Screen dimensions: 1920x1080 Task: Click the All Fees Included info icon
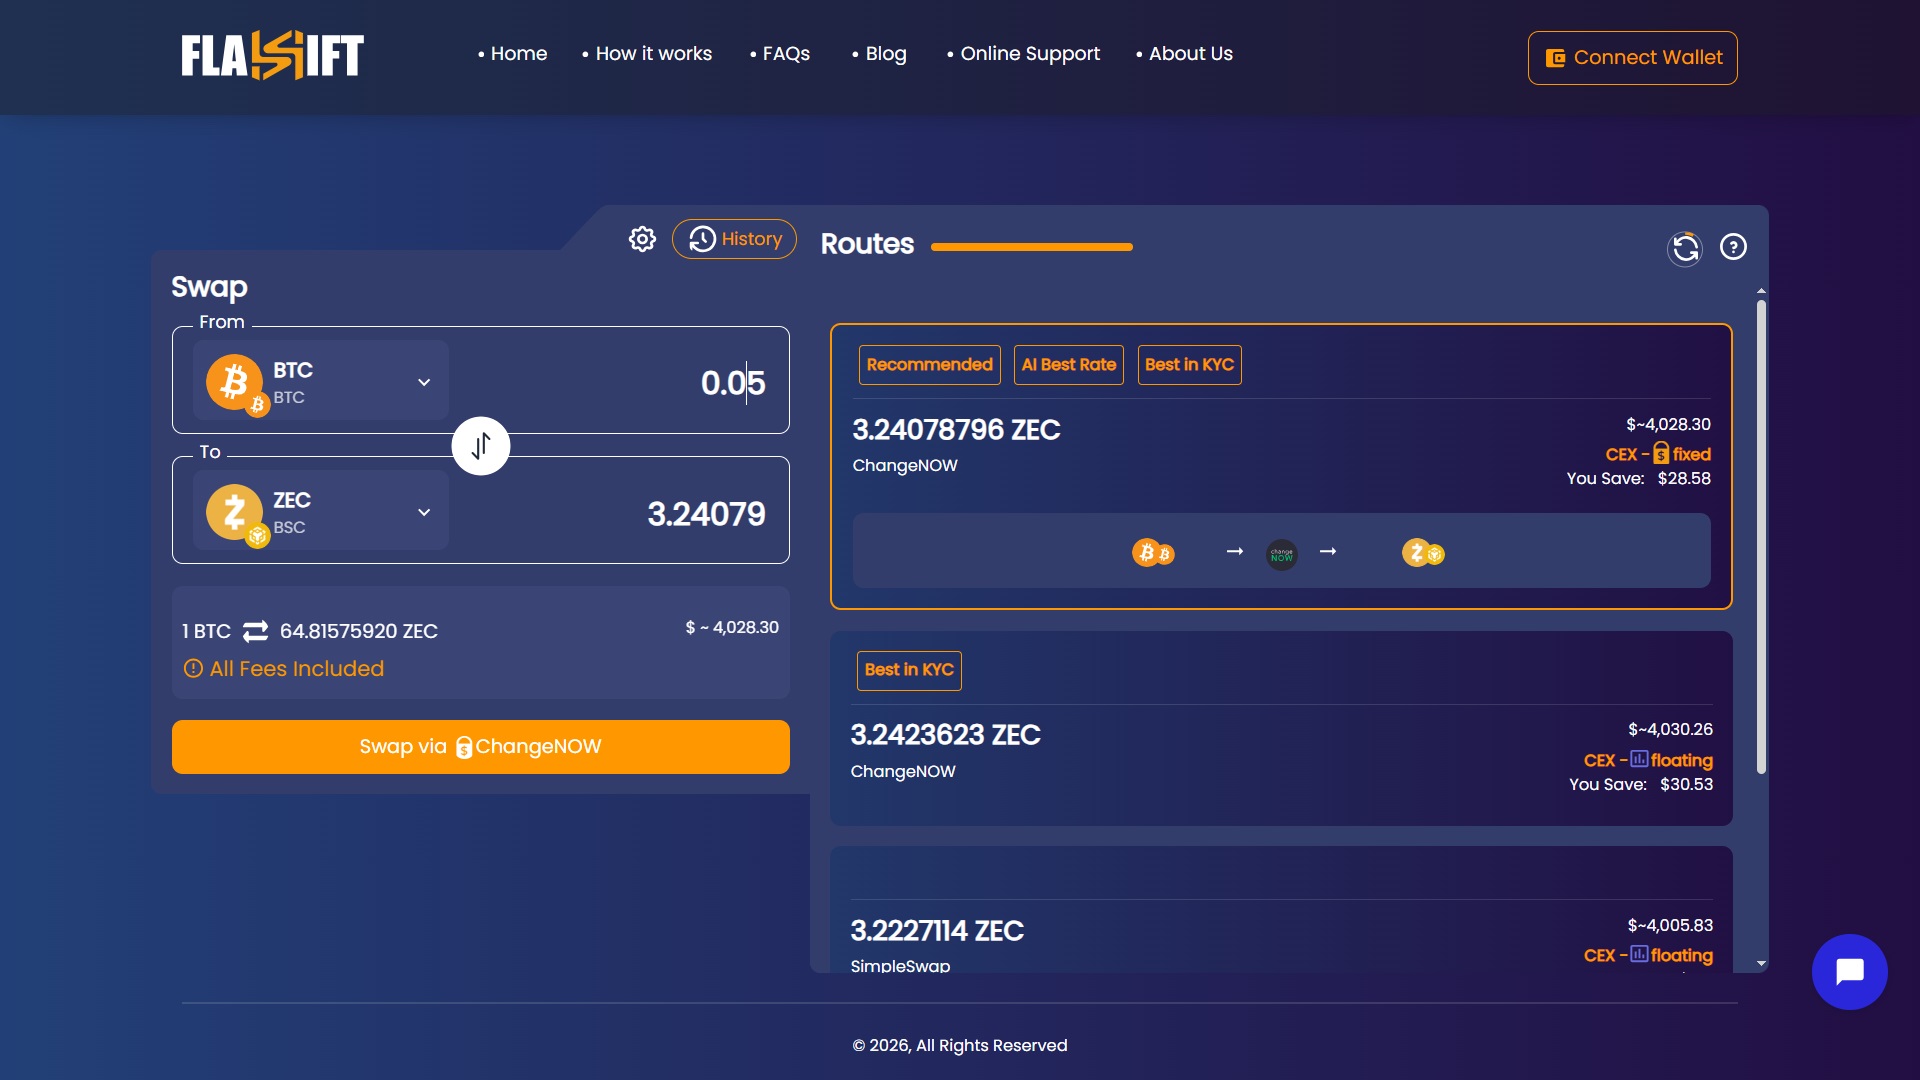193,668
